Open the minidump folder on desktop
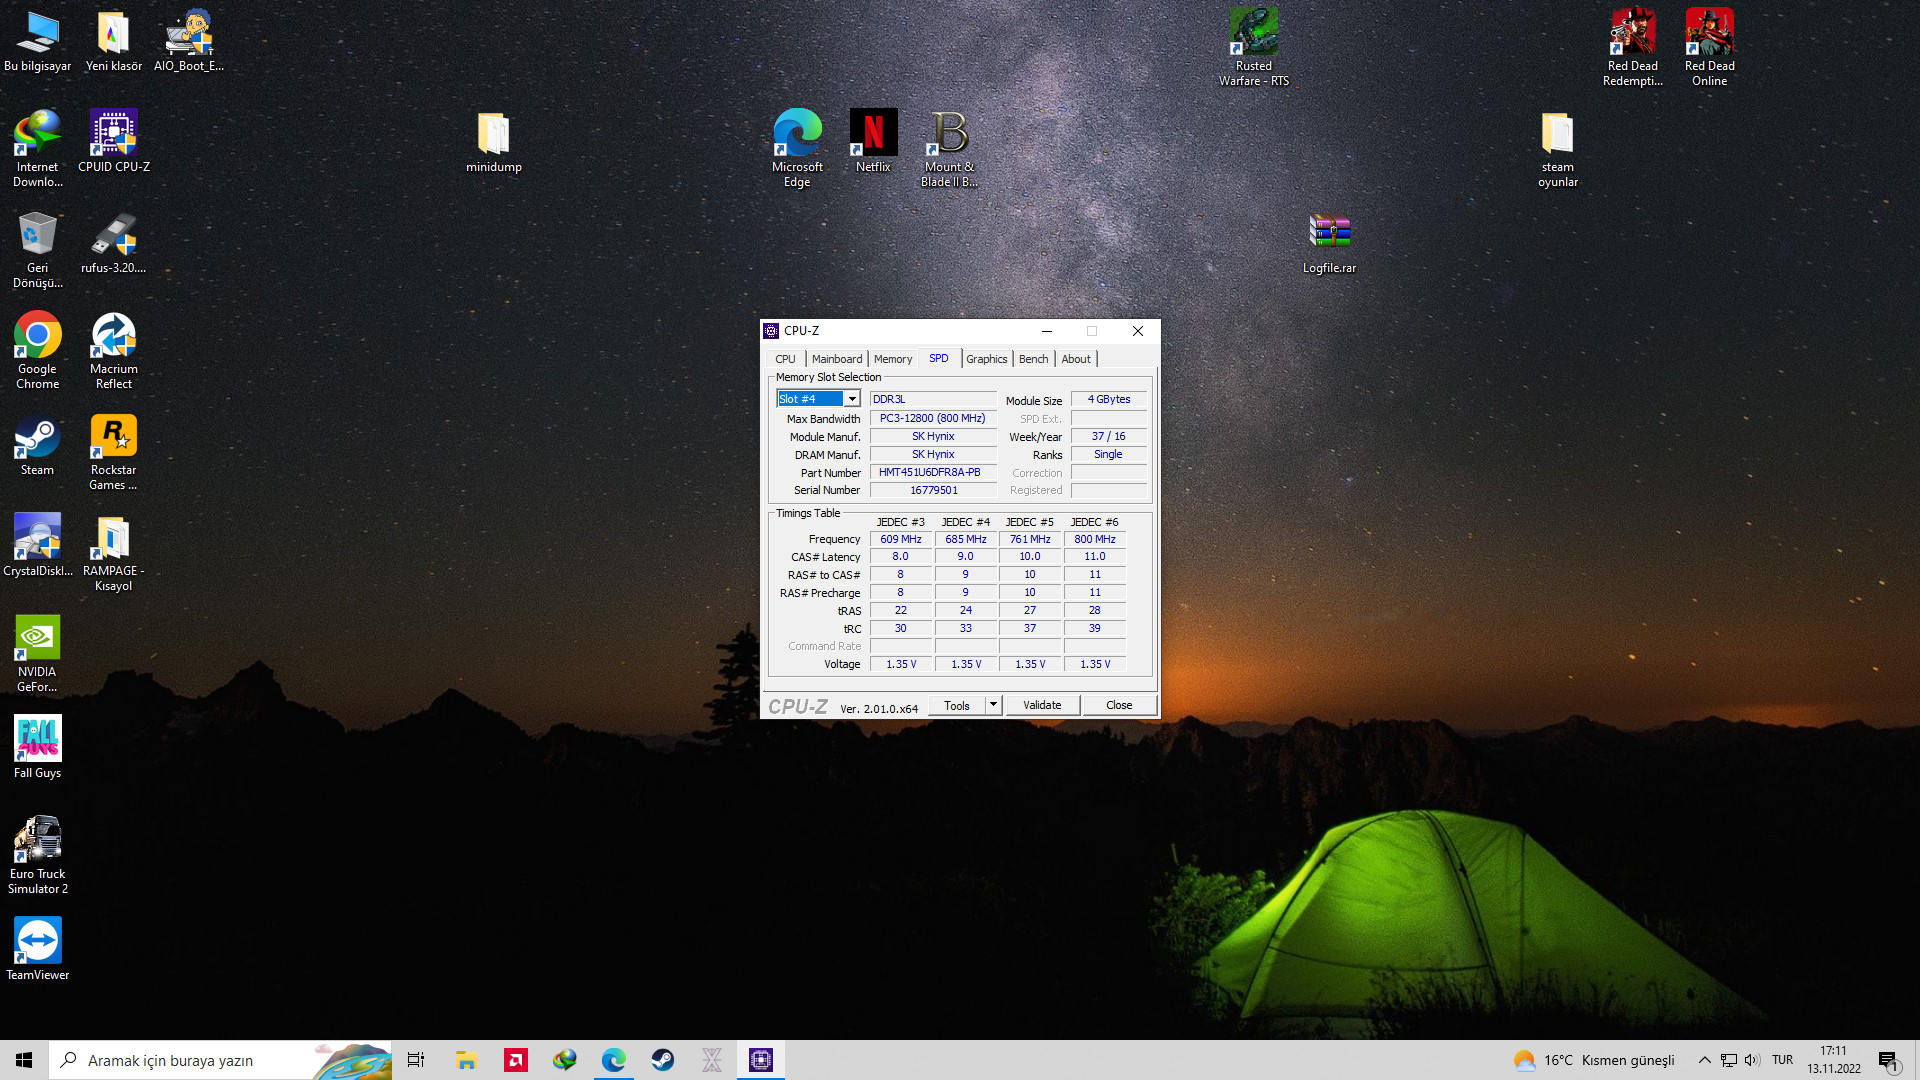This screenshot has width=1920, height=1080. pos(493,142)
